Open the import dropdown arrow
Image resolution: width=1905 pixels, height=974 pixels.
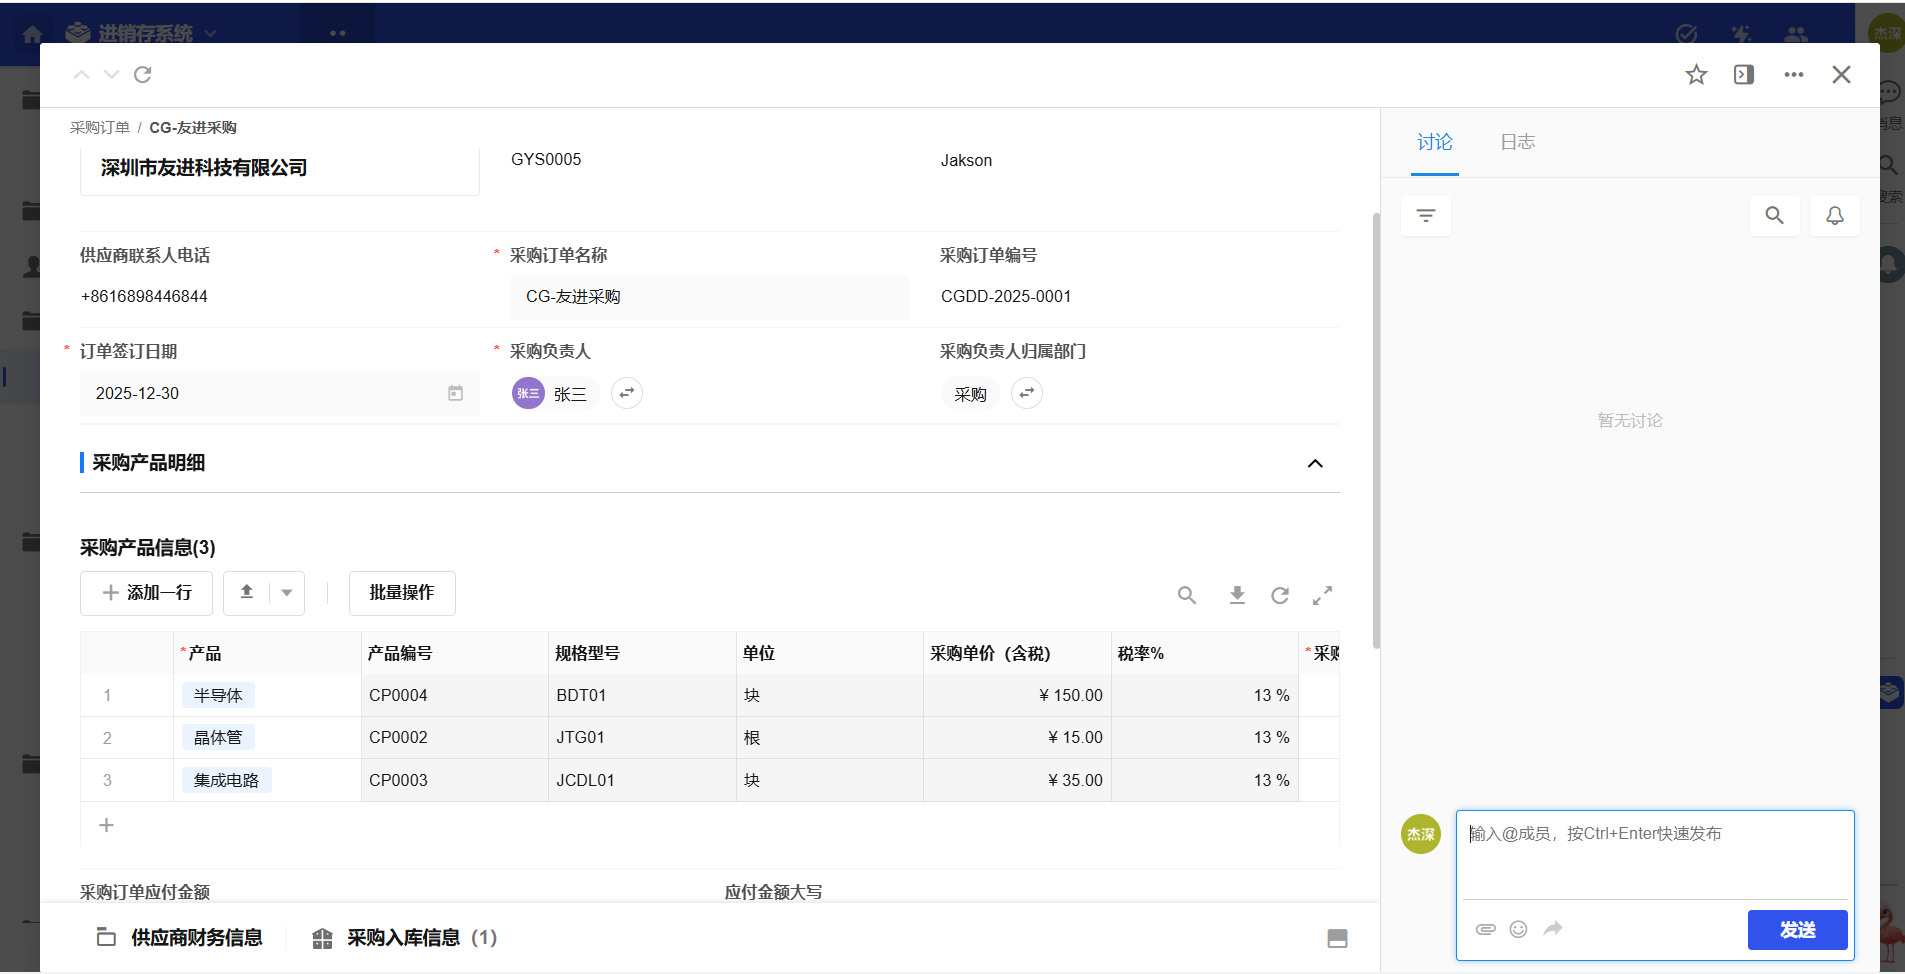(287, 593)
